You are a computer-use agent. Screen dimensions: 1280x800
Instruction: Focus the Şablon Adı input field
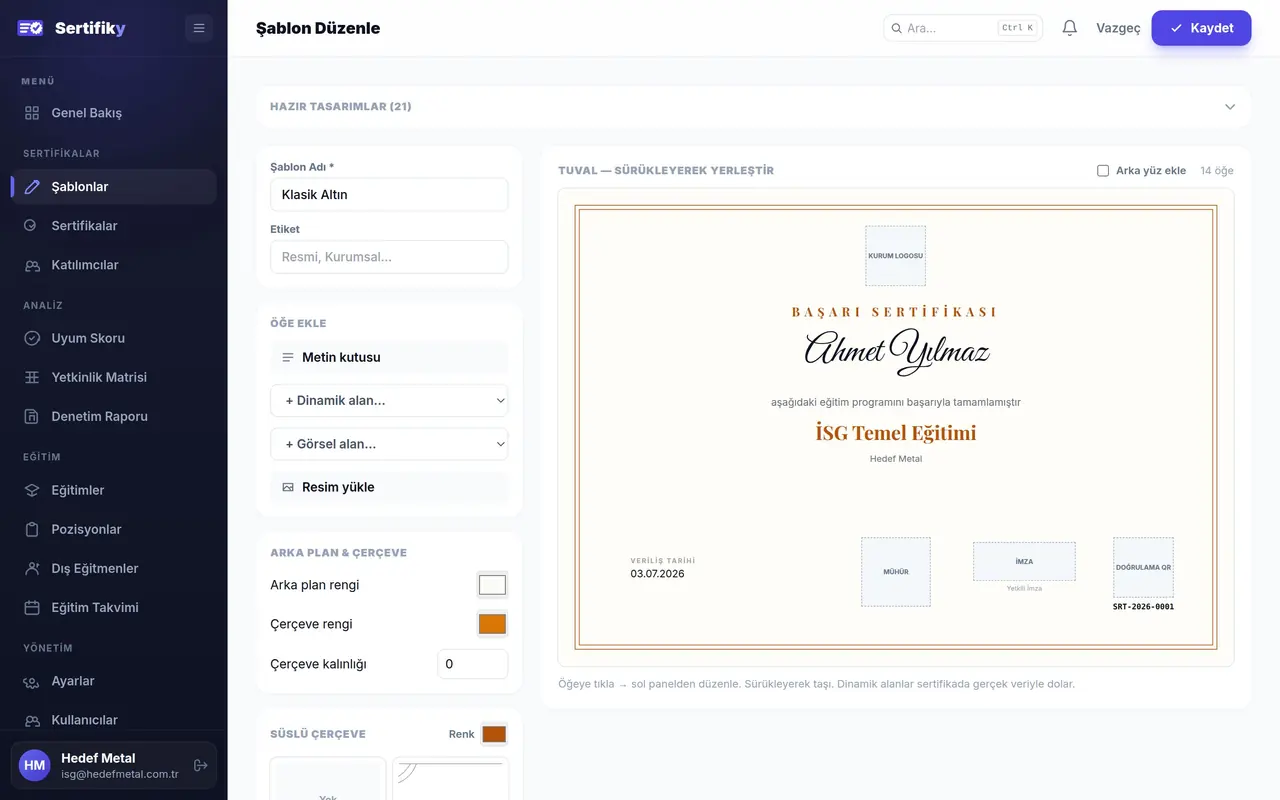[x=389, y=195]
